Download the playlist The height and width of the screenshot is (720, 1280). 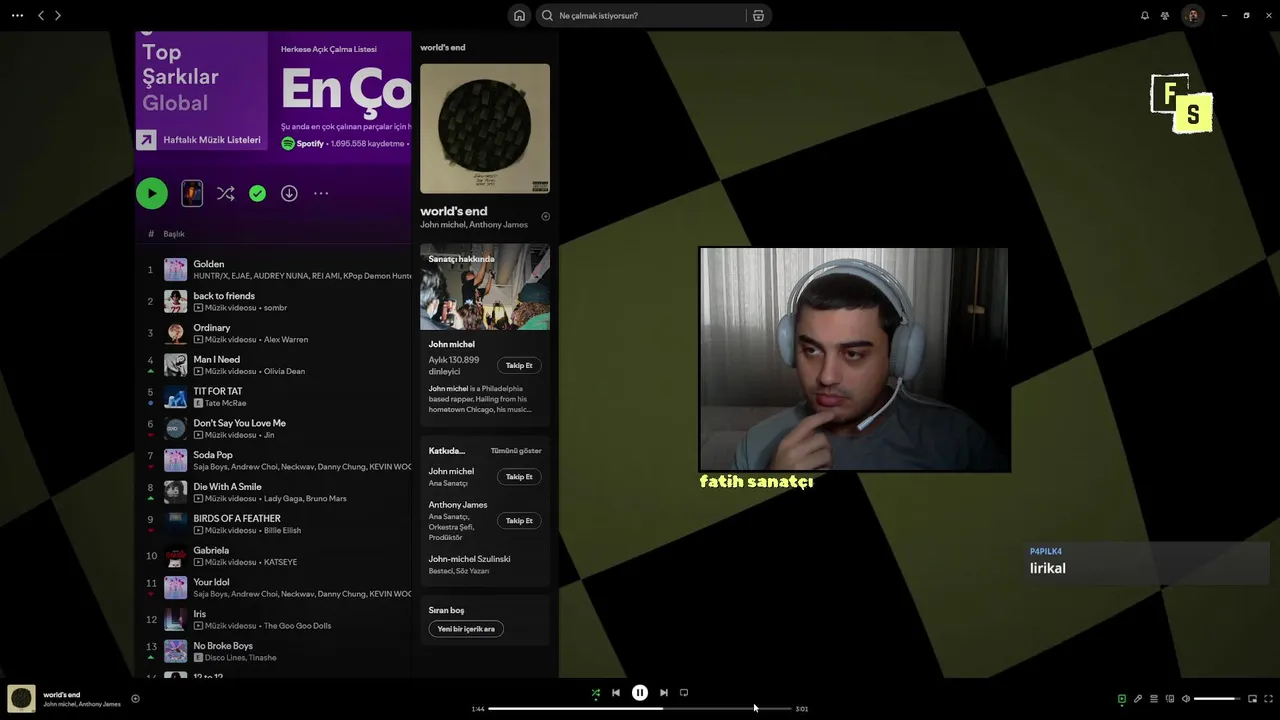(x=289, y=193)
